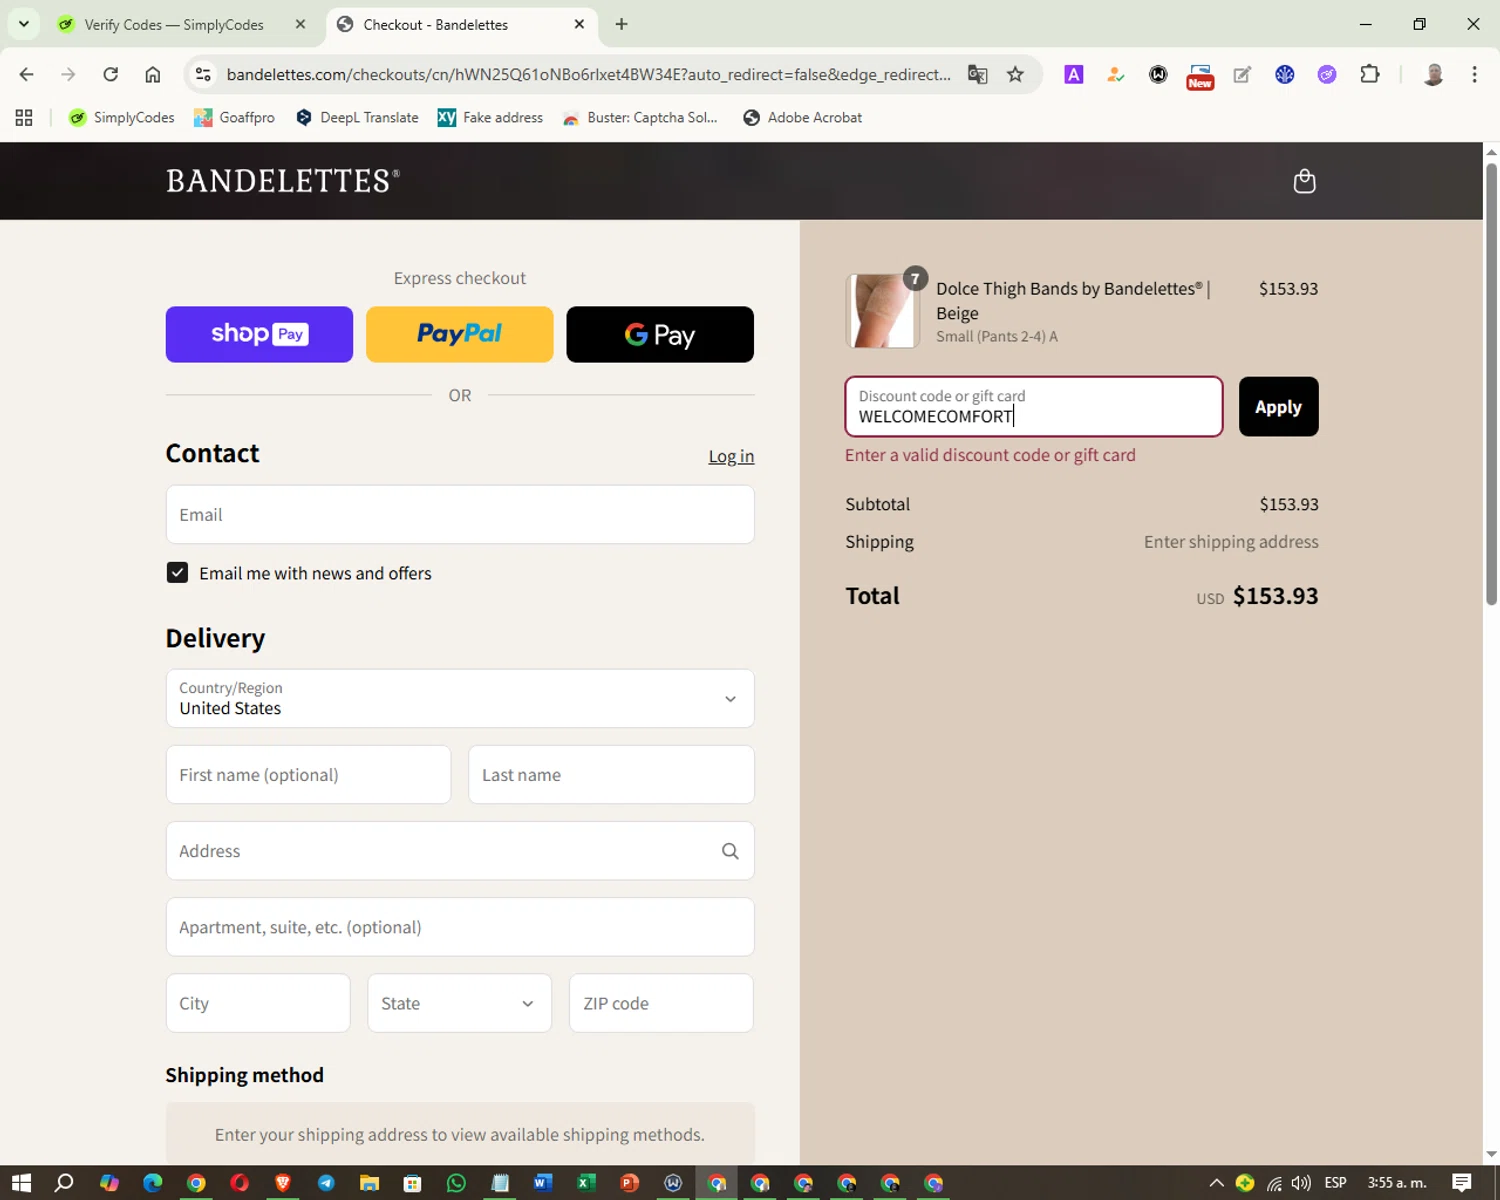Open the red New badge extension
The width and height of the screenshot is (1500, 1200).
coord(1200,76)
